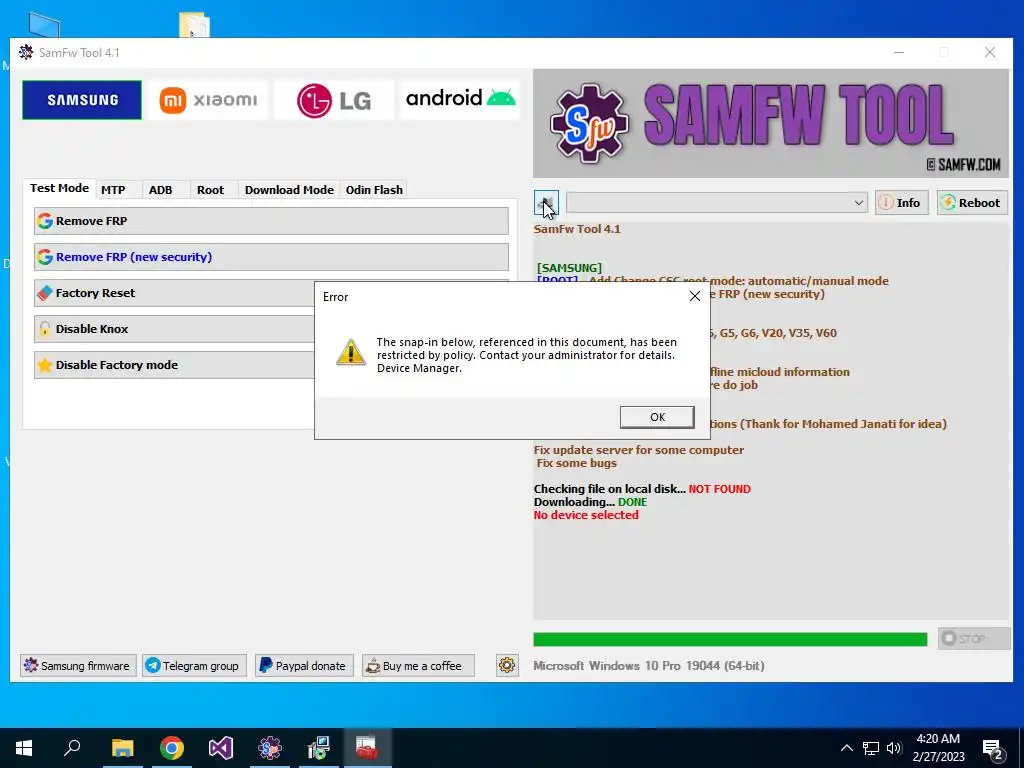
Task: Click the green progress bar
Action: point(730,639)
